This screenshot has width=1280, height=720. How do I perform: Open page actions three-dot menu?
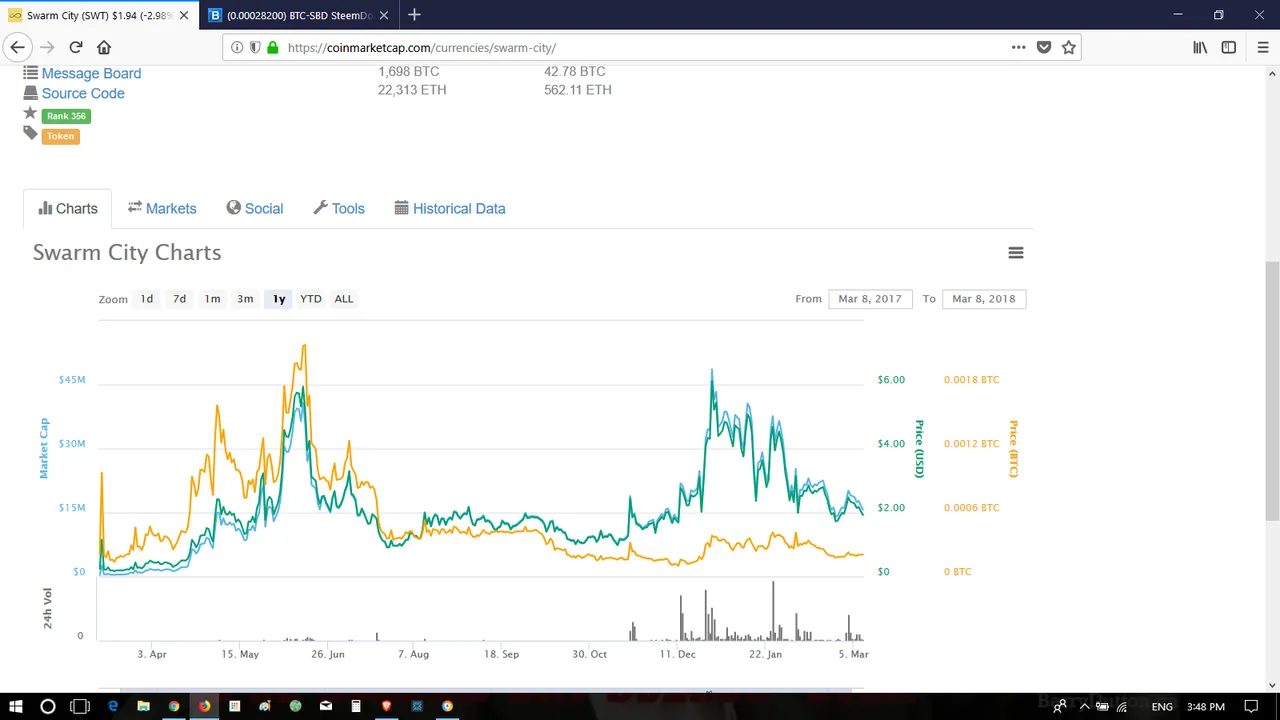pyautogui.click(x=1018, y=47)
